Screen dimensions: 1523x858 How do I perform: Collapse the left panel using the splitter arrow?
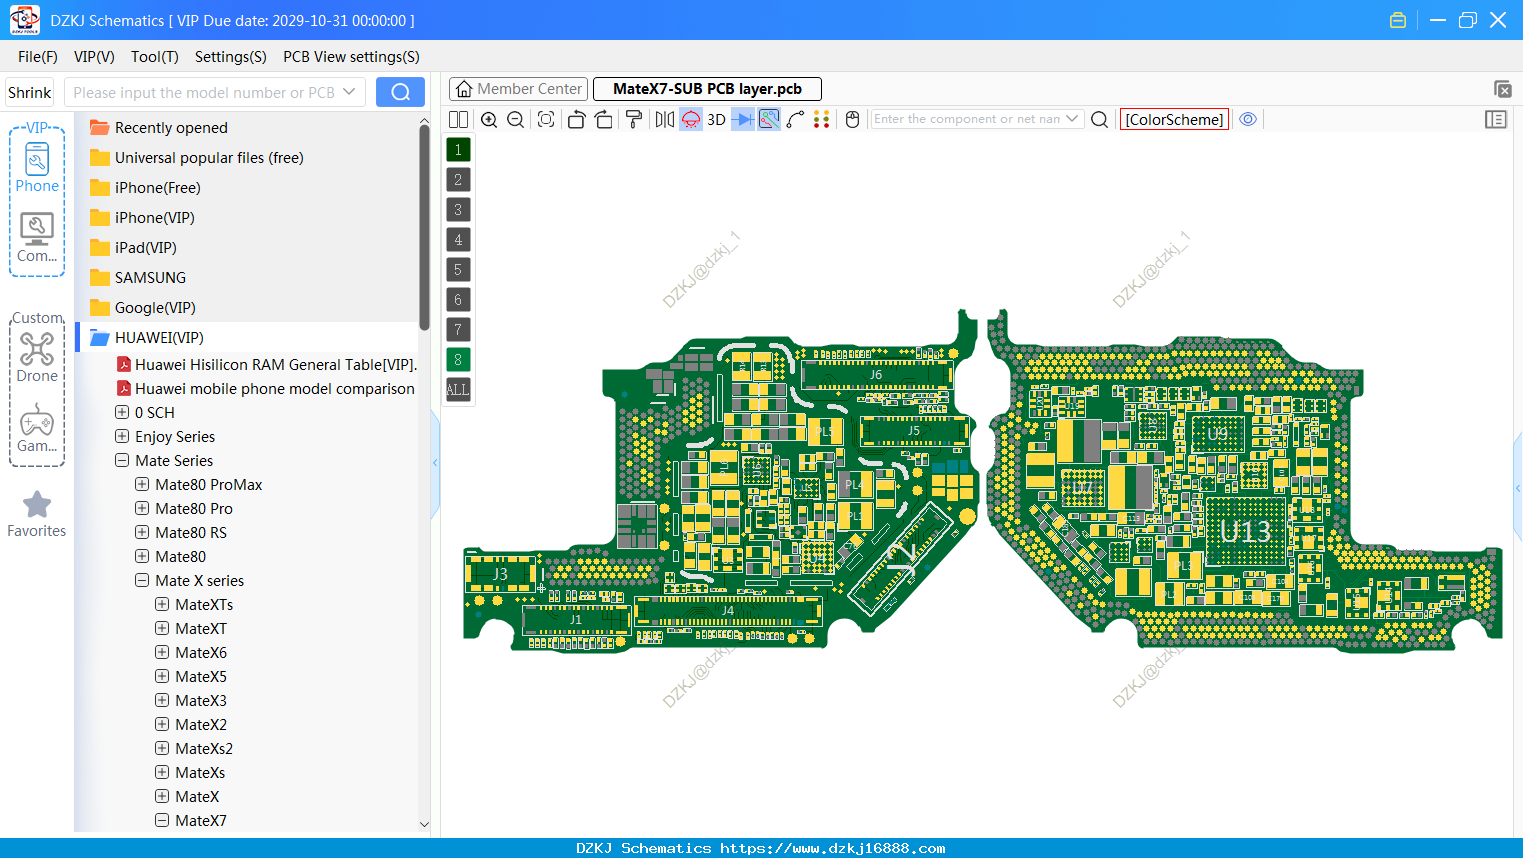click(435, 462)
